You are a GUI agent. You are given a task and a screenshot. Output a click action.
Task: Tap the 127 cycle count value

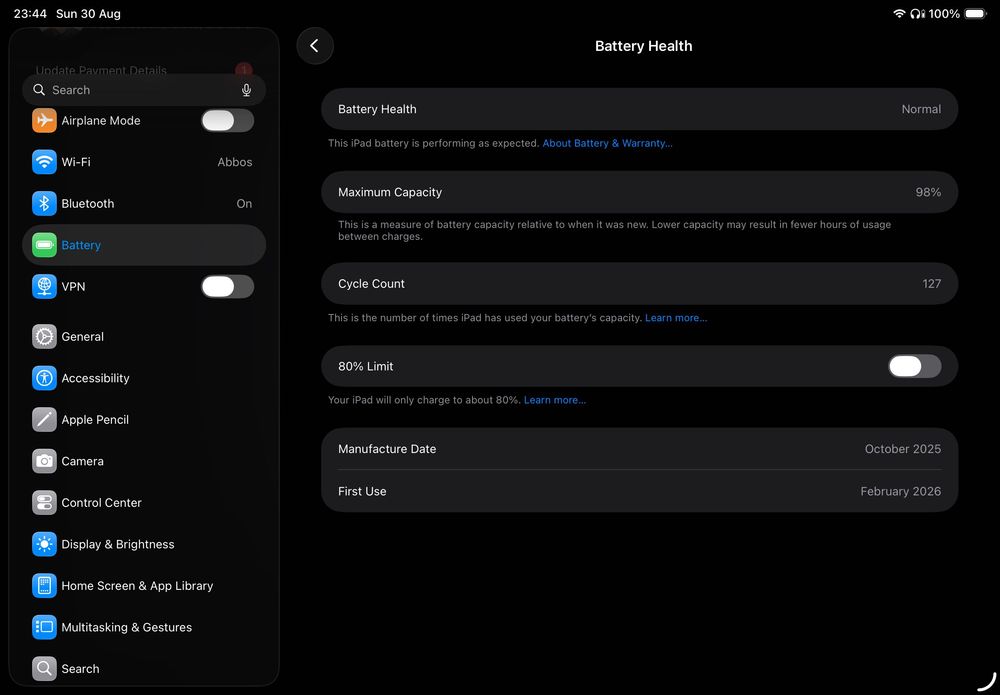(x=932, y=284)
